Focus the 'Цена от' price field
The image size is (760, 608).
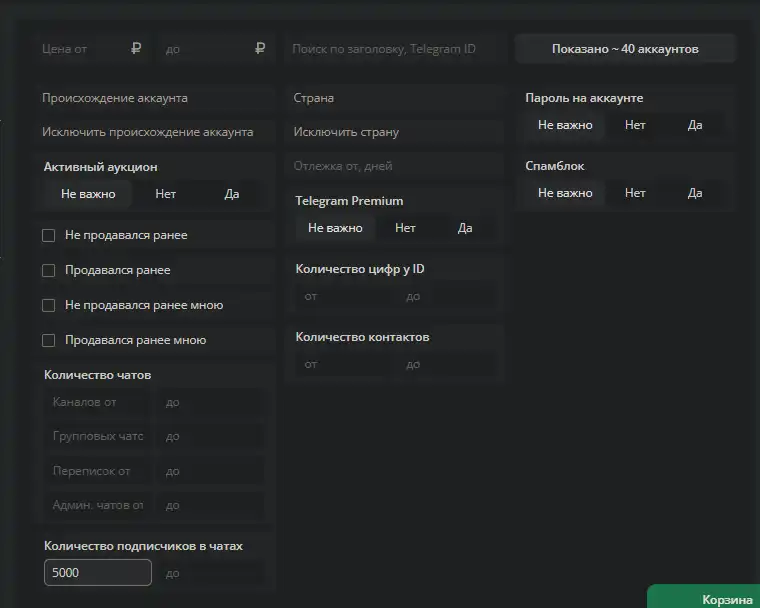(x=85, y=48)
